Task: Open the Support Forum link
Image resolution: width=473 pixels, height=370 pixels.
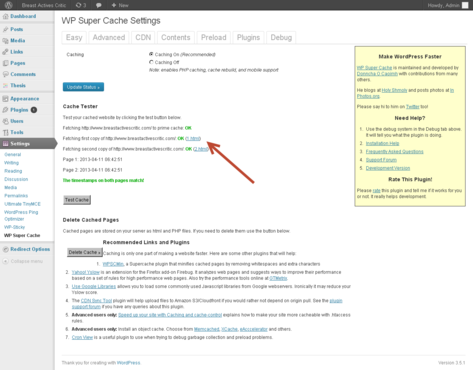Action: tap(381, 160)
